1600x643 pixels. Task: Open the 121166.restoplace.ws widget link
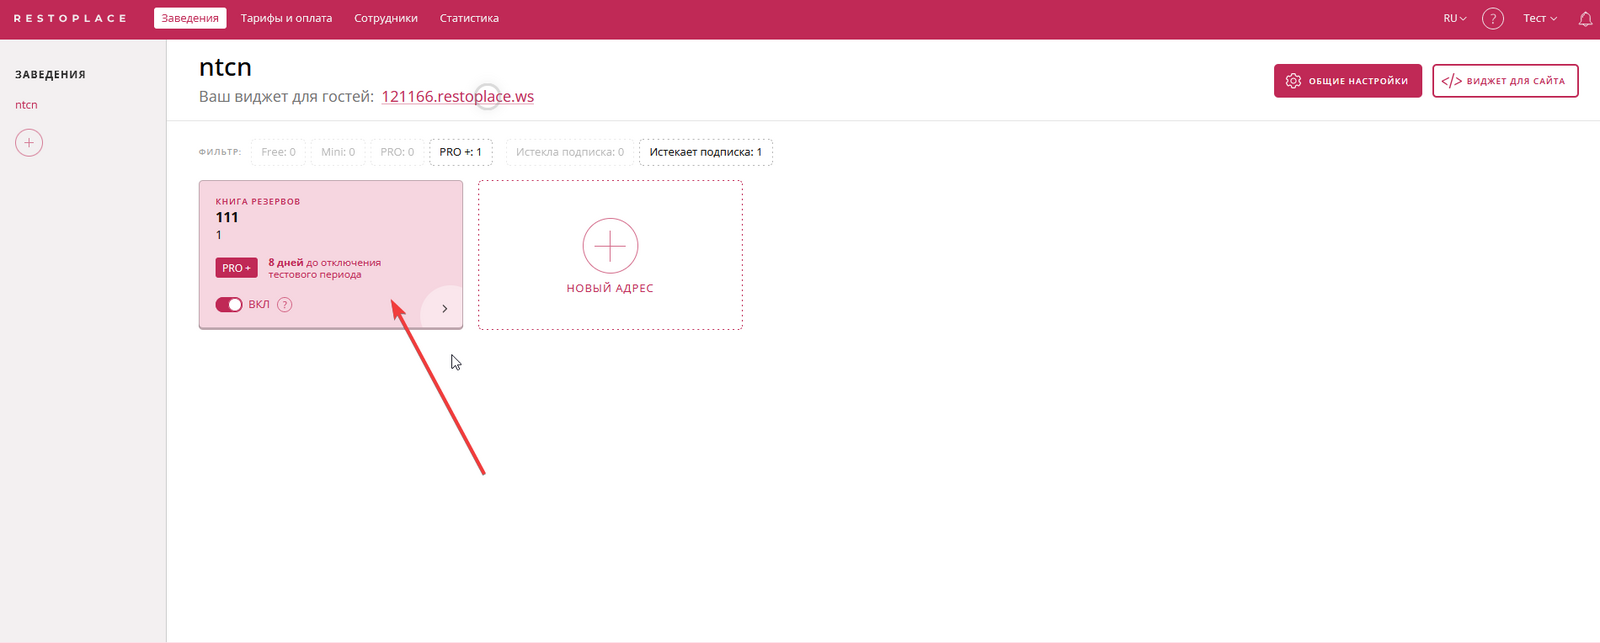coord(457,97)
